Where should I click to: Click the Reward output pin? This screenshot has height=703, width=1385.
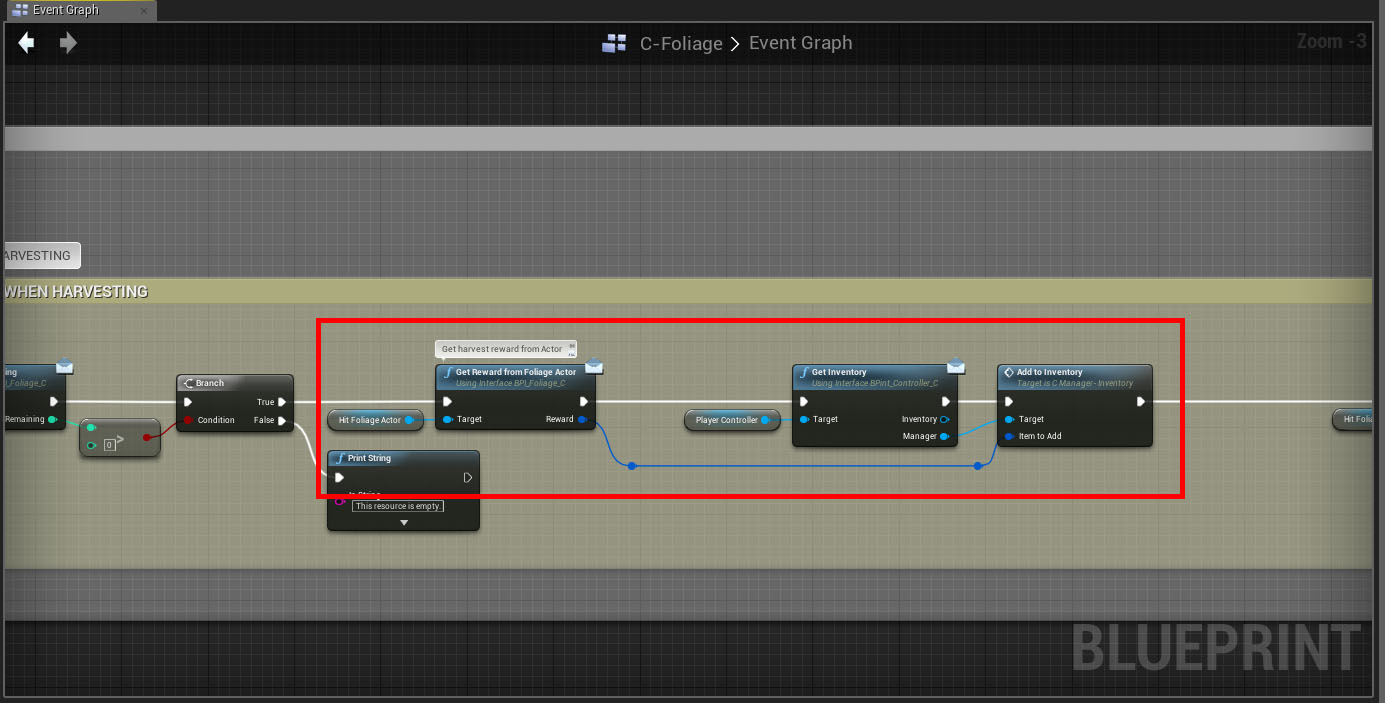[583, 420]
